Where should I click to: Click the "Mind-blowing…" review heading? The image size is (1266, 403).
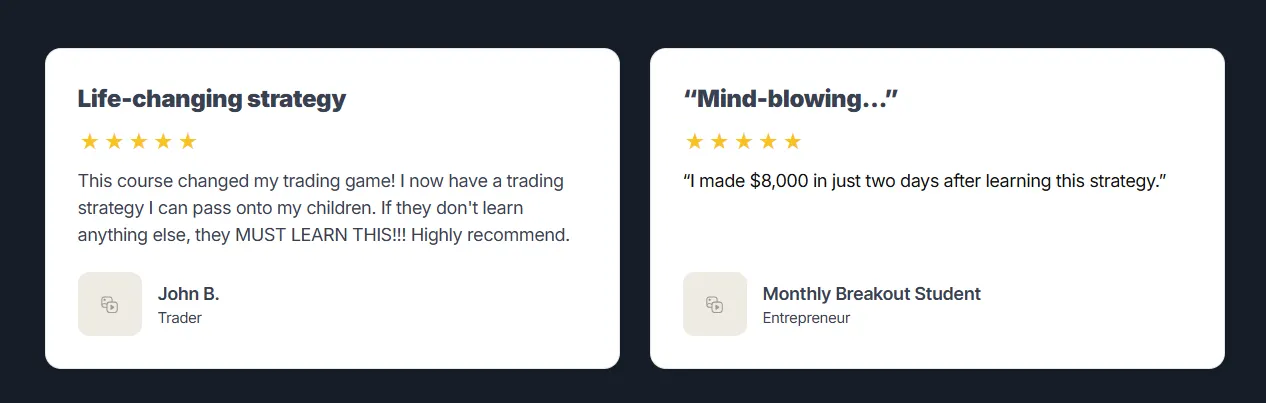click(x=791, y=99)
